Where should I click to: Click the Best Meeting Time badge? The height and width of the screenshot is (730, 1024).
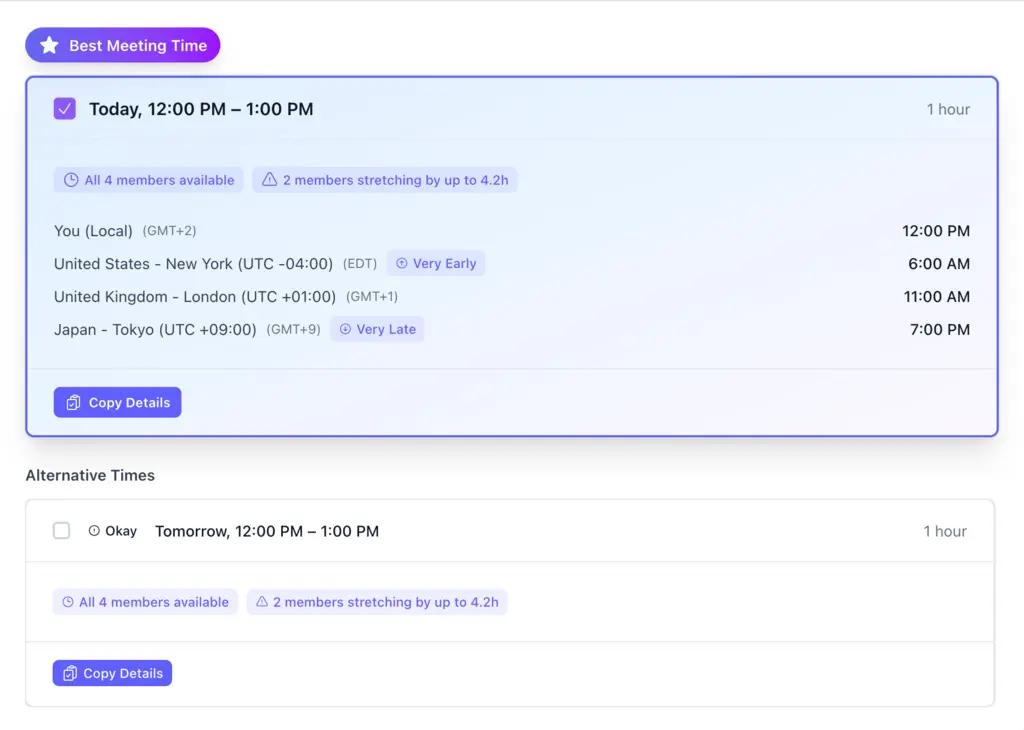pyautogui.click(x=123, y=46)
